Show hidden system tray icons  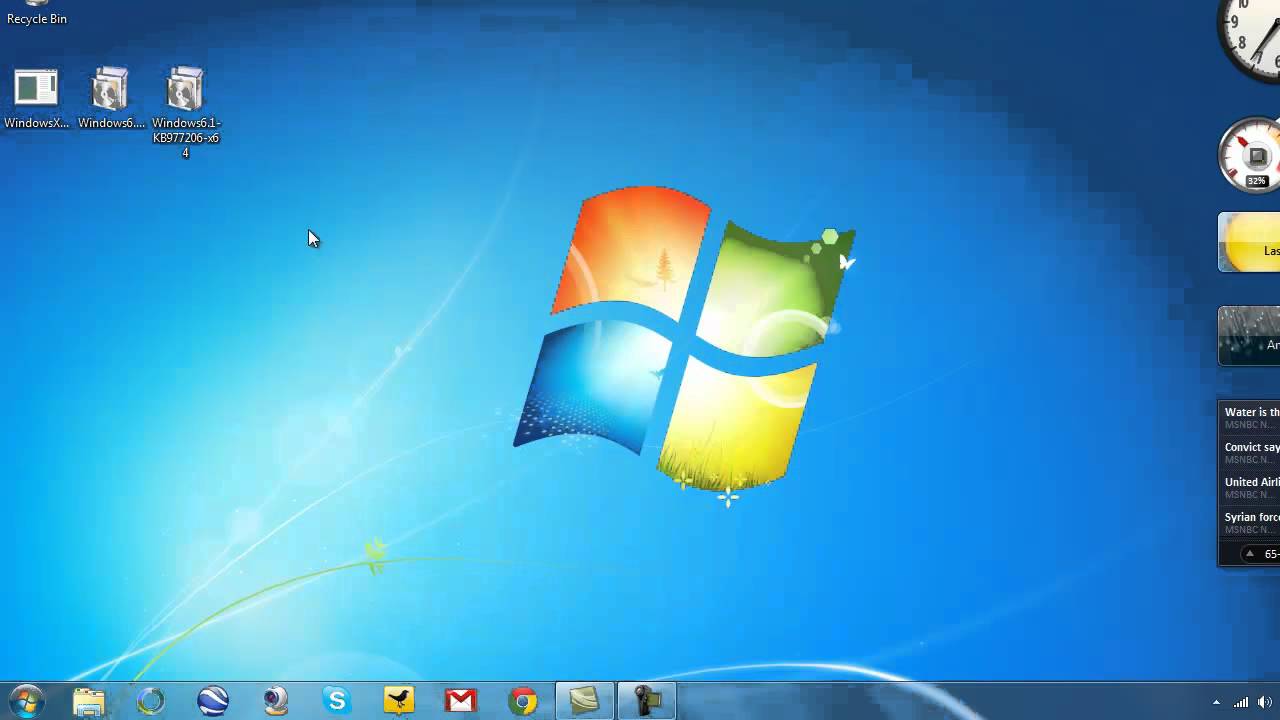pos(1216,702)
